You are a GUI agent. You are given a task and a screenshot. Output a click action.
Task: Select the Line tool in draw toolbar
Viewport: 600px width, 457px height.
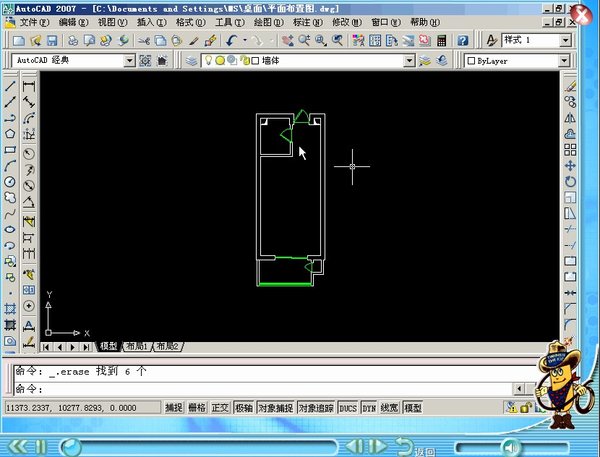[10, 86]
